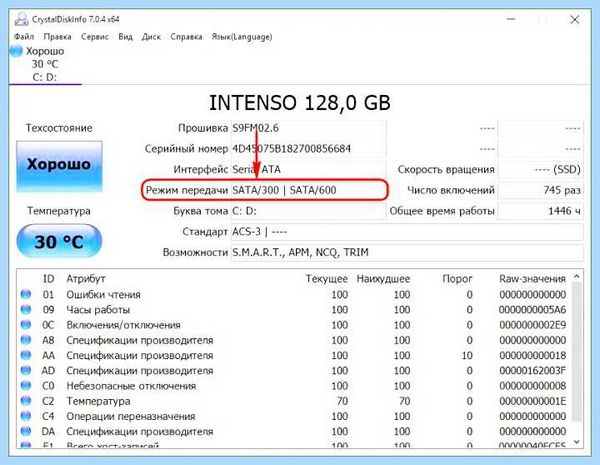
Task: Click the Интерфейс field Serial ATA
Action: (308, 170)
